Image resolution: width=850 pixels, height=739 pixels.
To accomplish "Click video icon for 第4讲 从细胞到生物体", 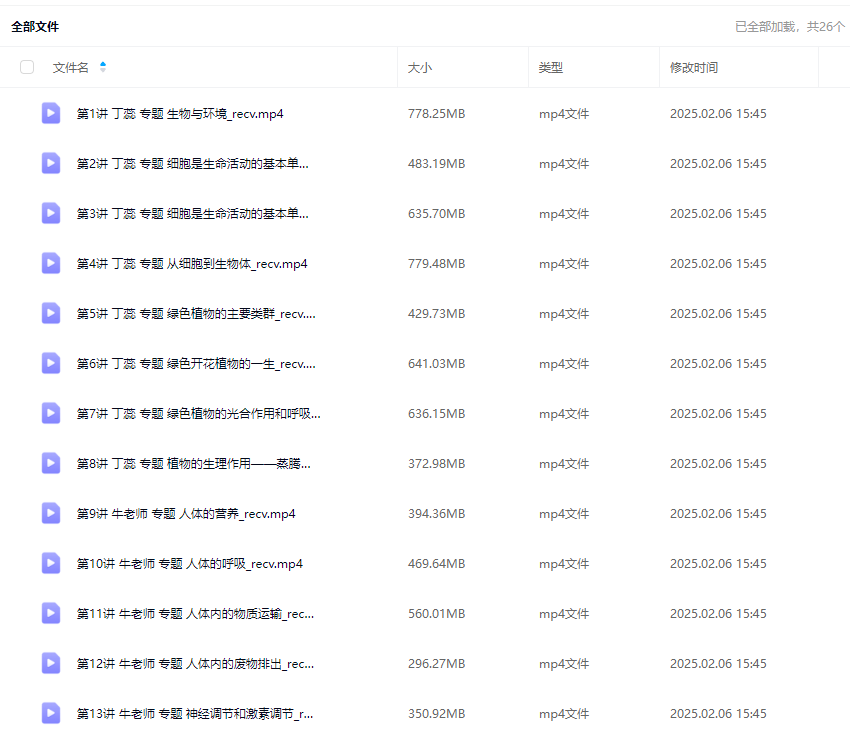I will pos(51,263).
